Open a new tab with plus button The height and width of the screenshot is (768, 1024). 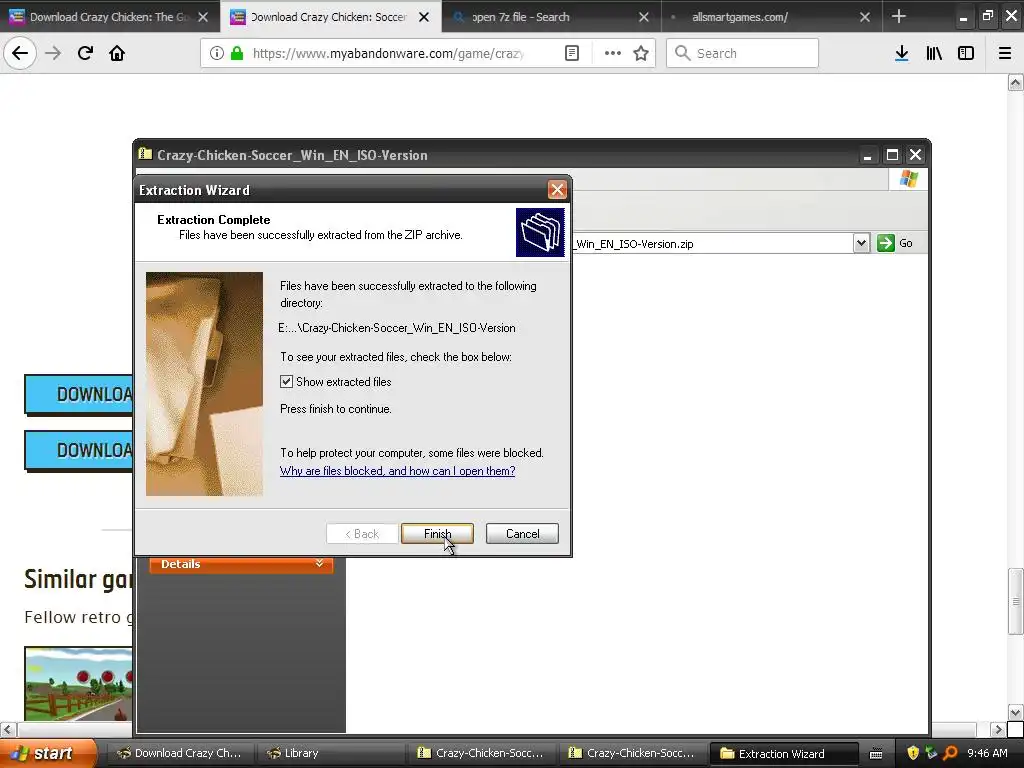click(x=899, y=16)
